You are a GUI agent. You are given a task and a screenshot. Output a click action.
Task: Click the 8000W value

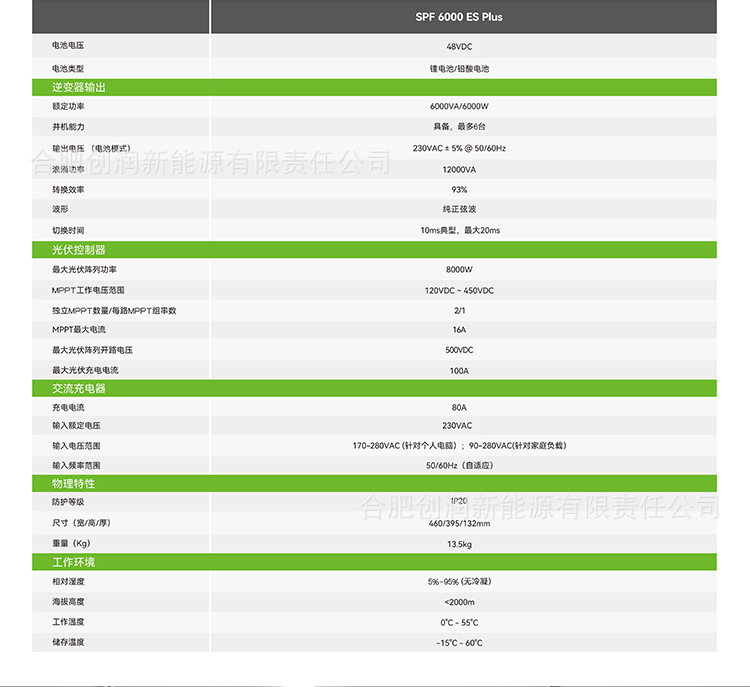pyautogui.click(x=459, y=270)
